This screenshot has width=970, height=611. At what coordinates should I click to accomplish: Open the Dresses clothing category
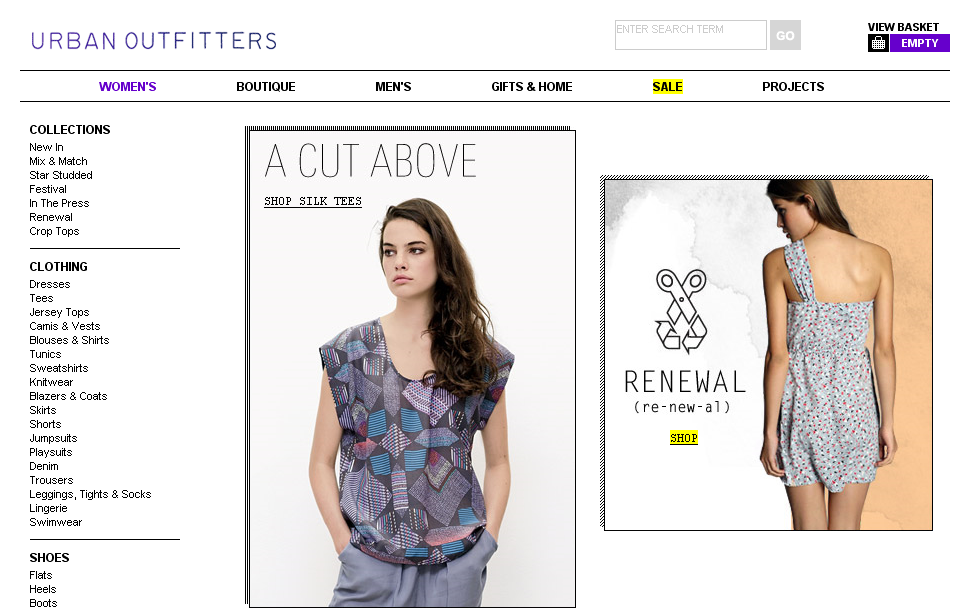[49, 284]
